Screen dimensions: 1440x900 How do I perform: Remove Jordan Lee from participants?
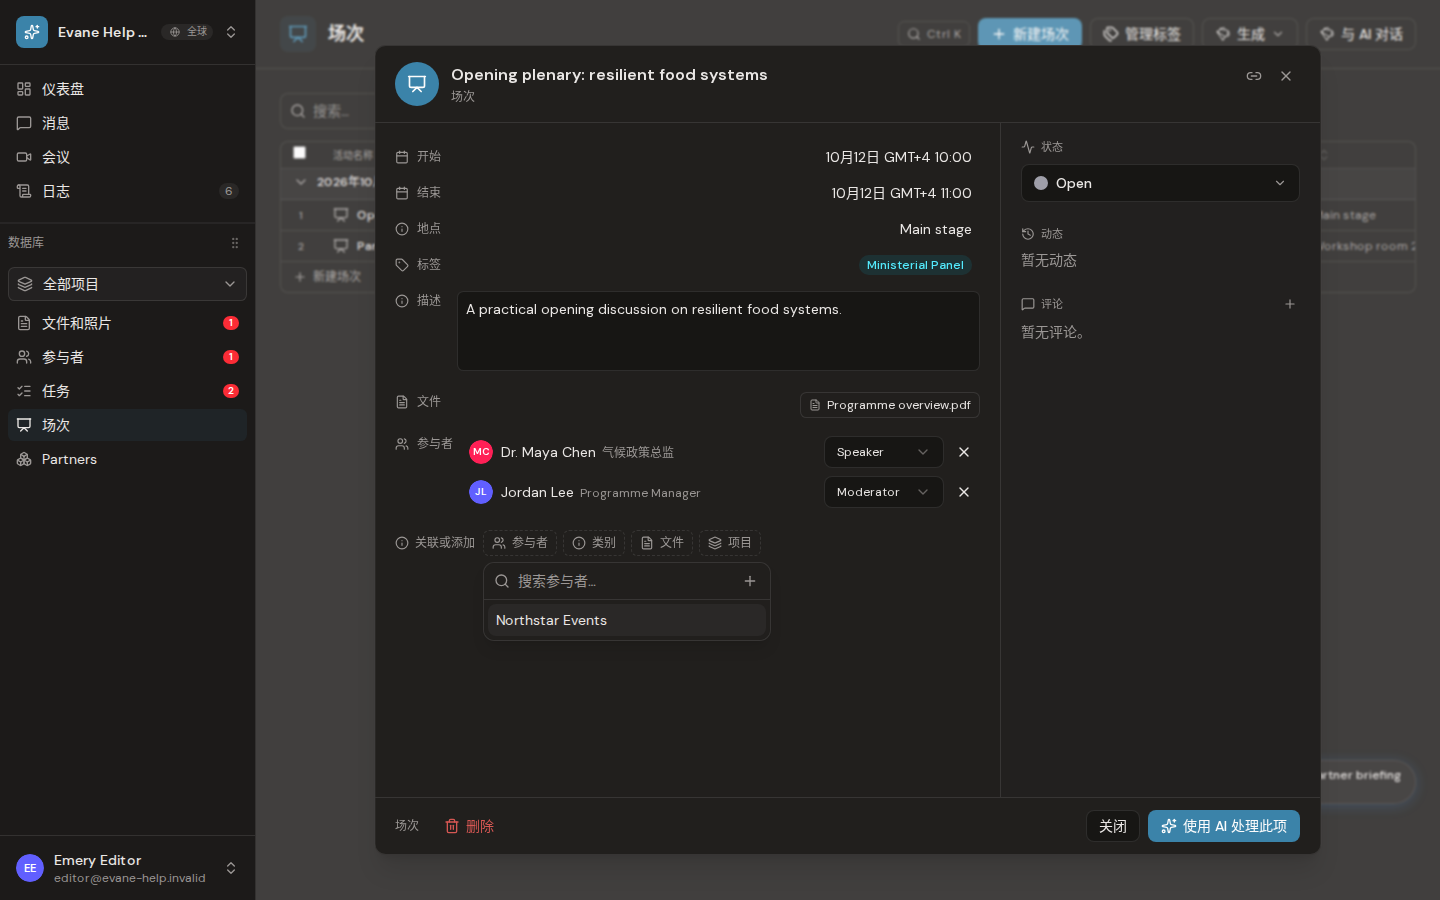(x=964, y=492)
